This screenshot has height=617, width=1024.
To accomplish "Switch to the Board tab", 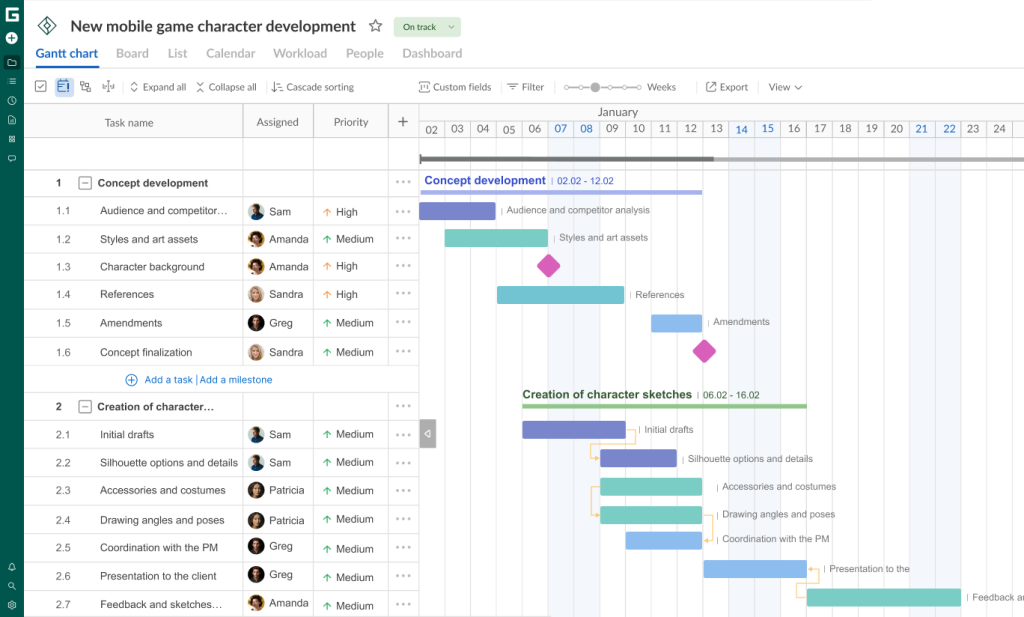I will pos(132,53).
